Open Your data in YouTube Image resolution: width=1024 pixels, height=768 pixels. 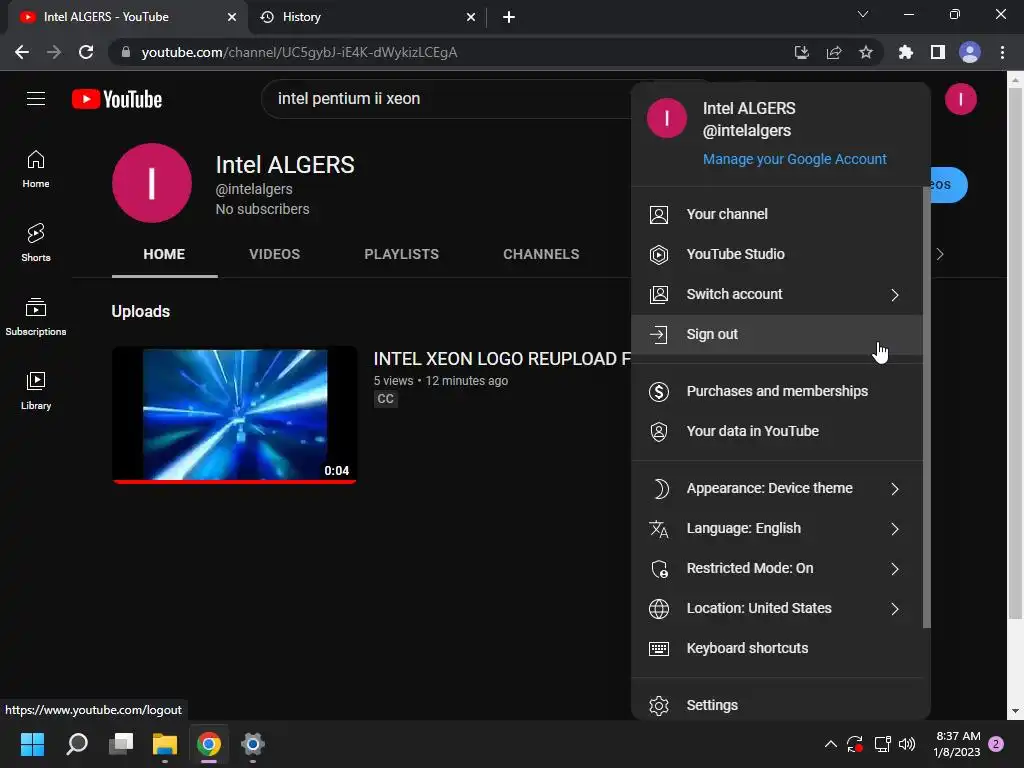776,431
